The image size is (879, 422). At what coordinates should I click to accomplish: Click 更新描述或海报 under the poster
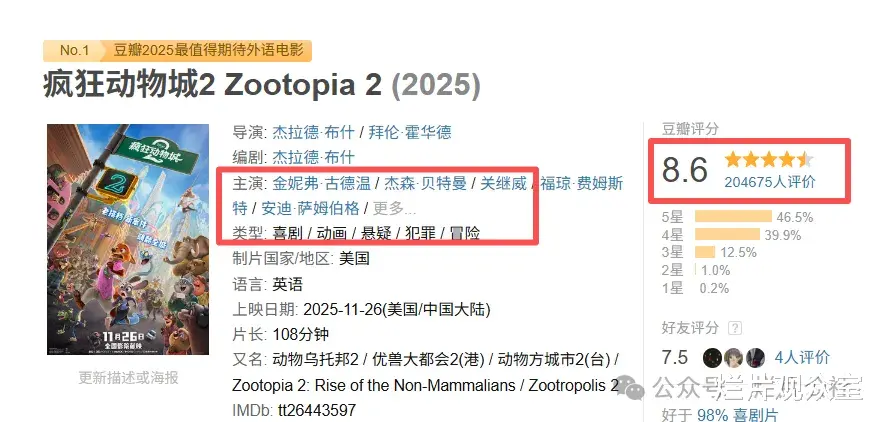[128, 377]
